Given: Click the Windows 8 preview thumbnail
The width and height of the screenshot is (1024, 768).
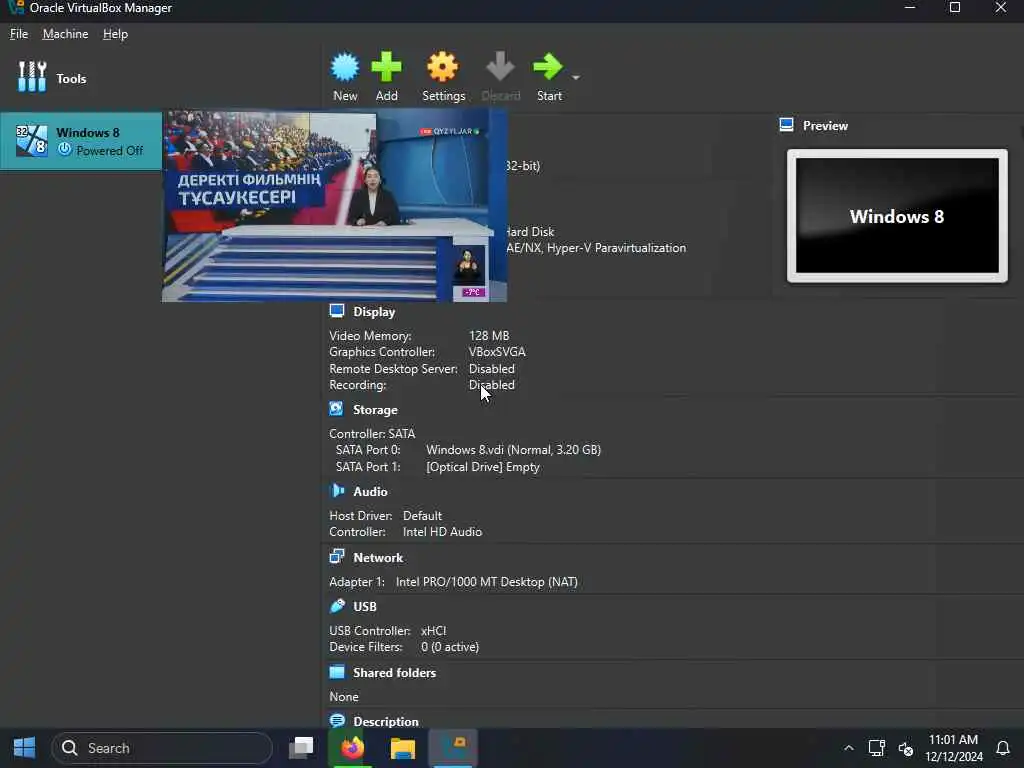Looking at the screenshot, I should (897, 216).
